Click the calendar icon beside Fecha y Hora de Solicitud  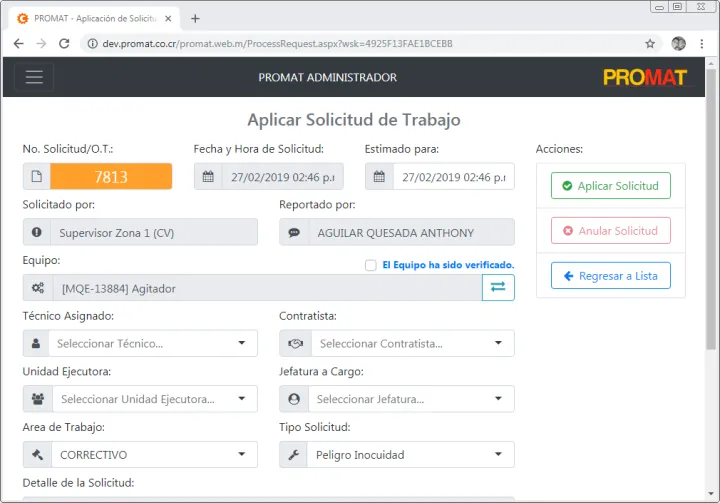point(208,177)
